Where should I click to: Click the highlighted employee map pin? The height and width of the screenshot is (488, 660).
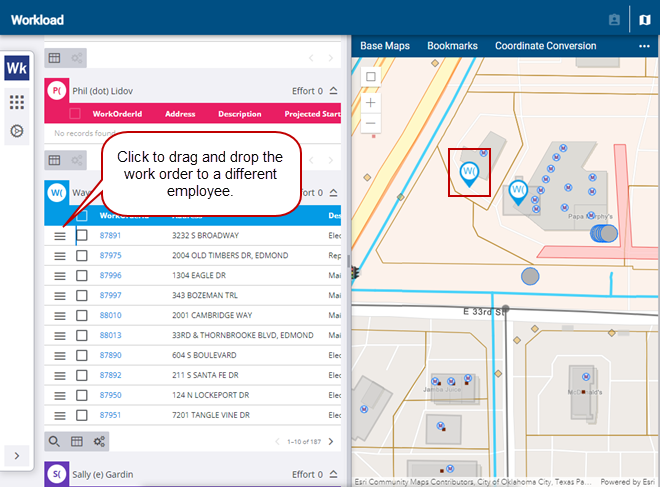468,174
